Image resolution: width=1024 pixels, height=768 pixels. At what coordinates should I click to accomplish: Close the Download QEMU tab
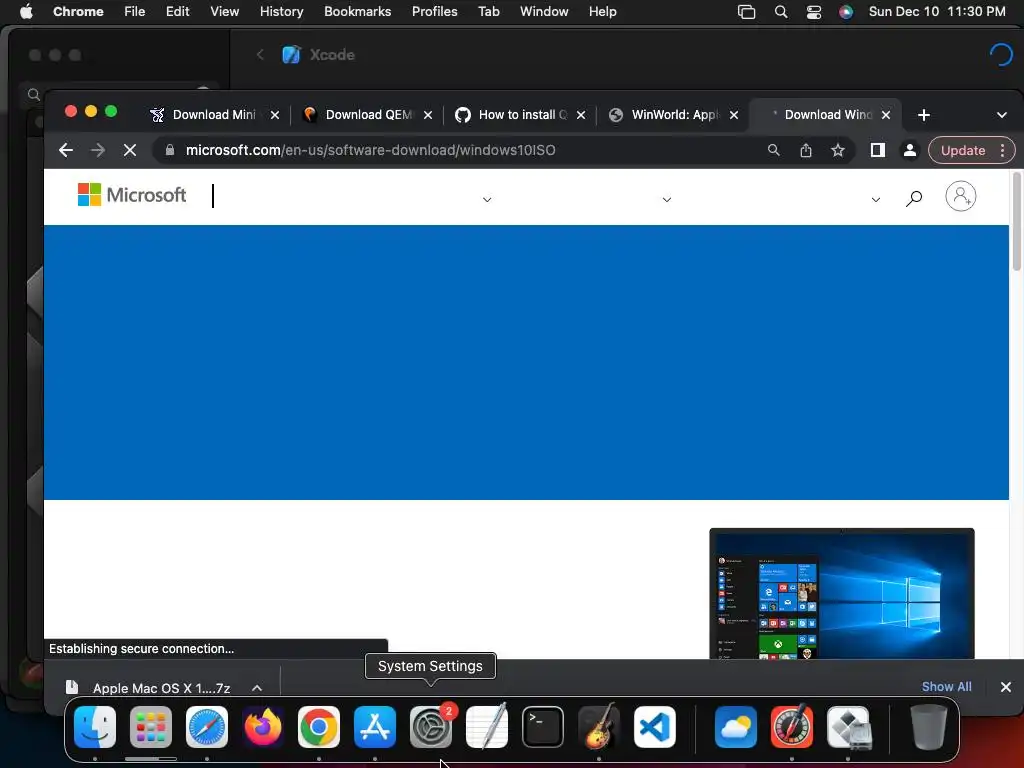pyautogui.click(x=428, y=115)
